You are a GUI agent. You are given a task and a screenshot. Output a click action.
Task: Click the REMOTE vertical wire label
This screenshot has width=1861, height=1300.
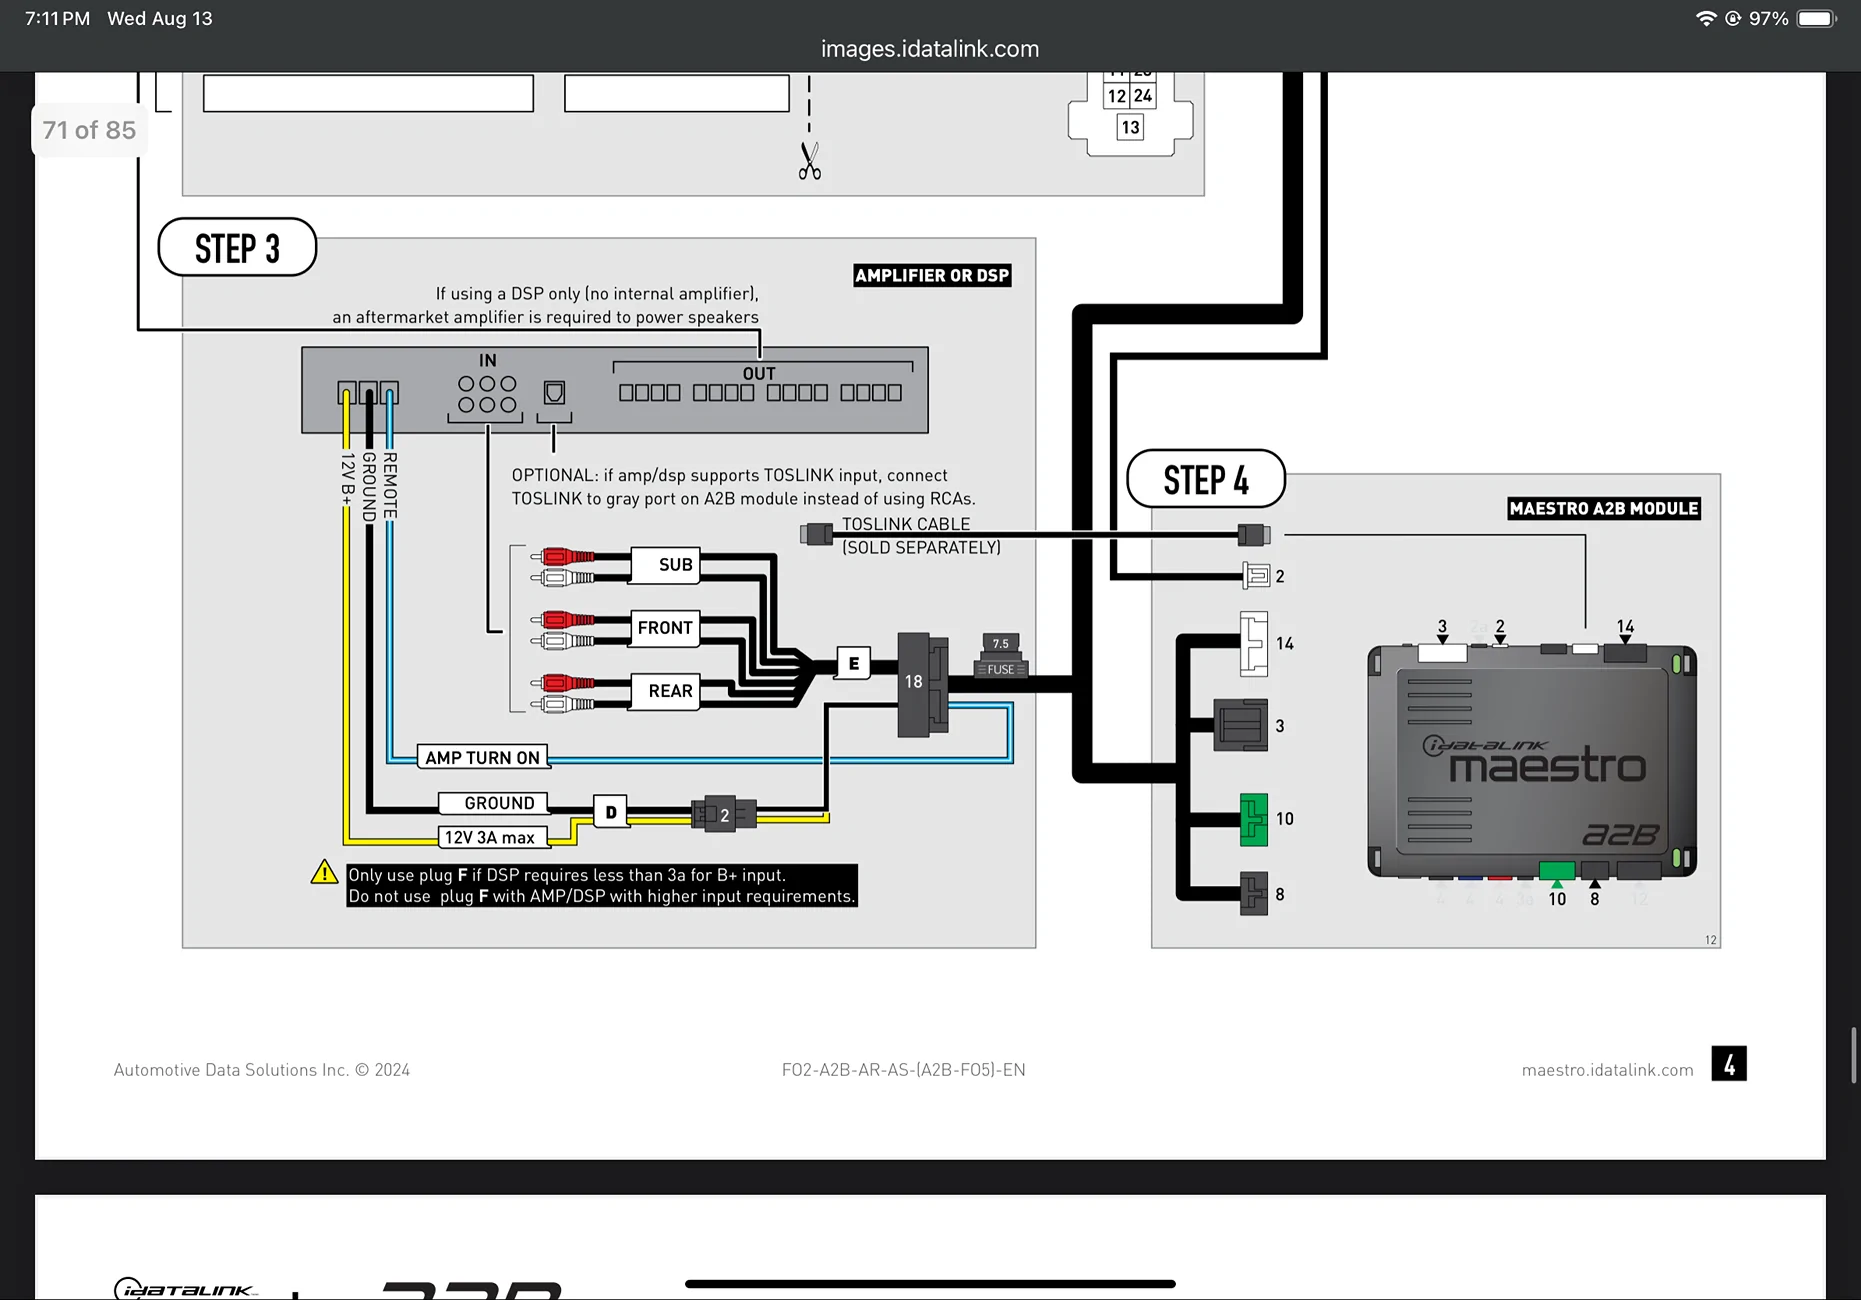point(390,486)
